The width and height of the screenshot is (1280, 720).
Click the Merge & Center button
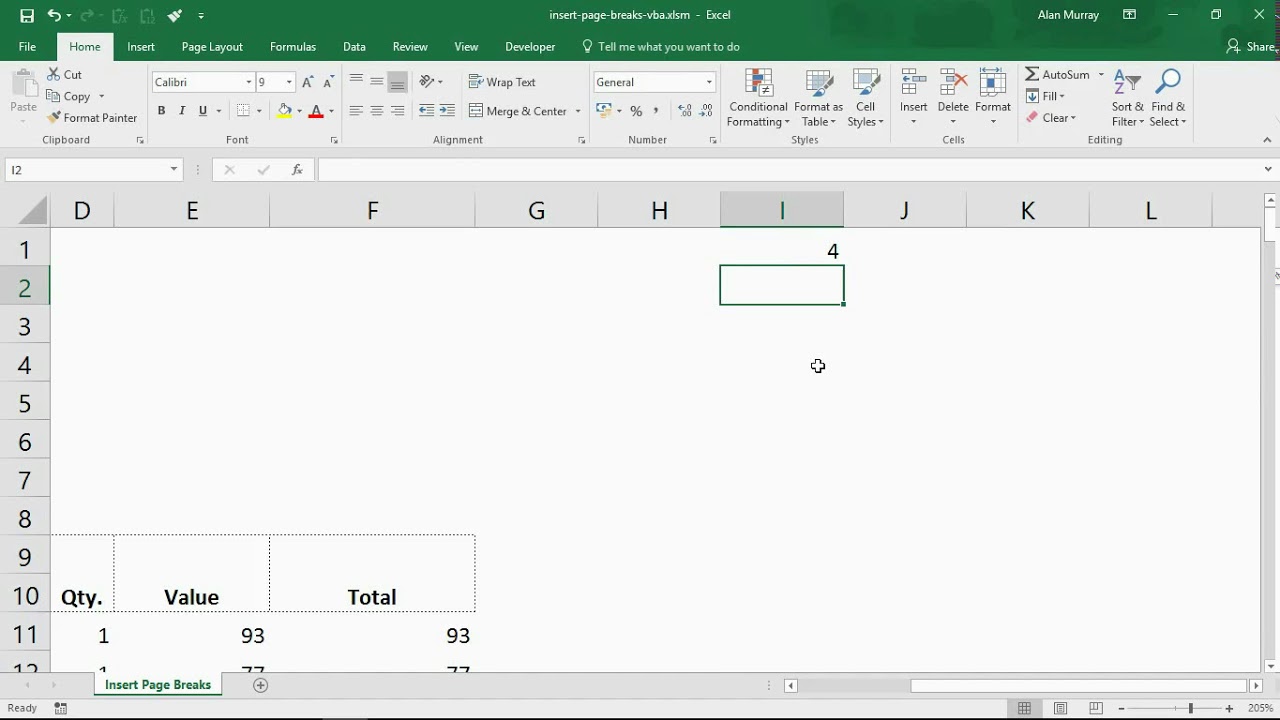518,111
